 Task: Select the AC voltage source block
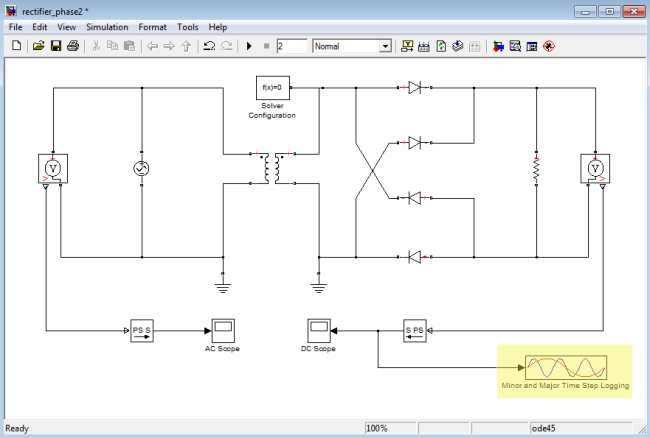(140, 170)
